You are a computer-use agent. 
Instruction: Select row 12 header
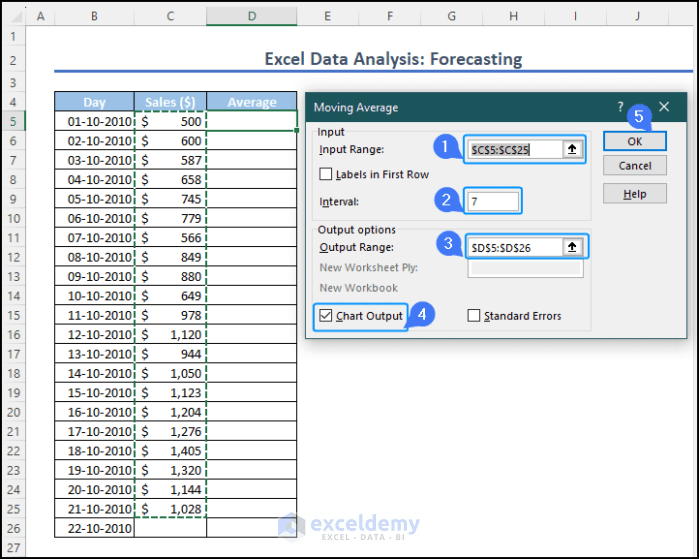point(13,257)
